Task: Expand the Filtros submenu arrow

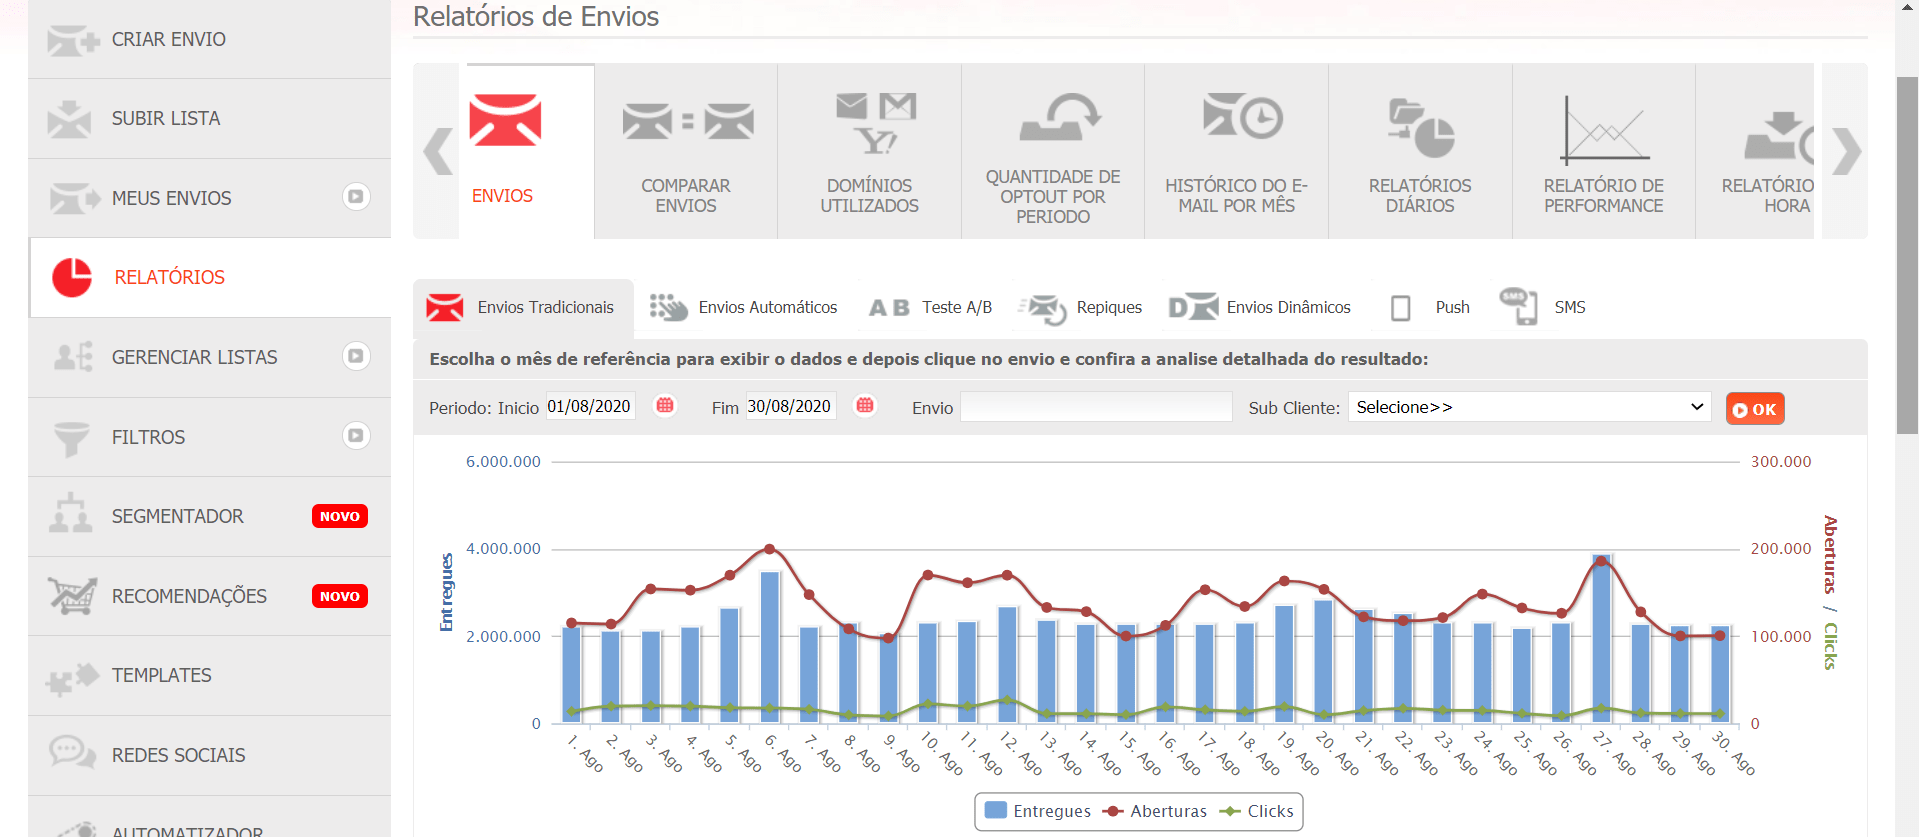Action: pyautogui.click(x=356, y=435)
